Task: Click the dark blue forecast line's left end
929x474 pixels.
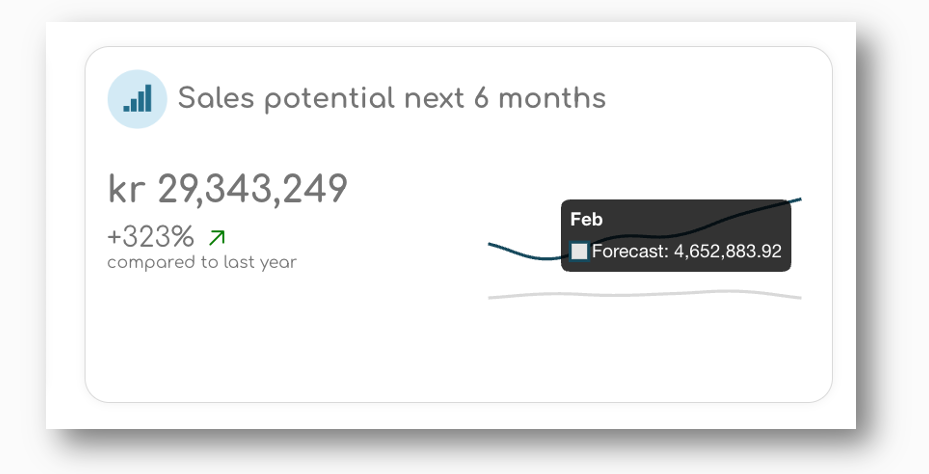Action: click(492, 245)
